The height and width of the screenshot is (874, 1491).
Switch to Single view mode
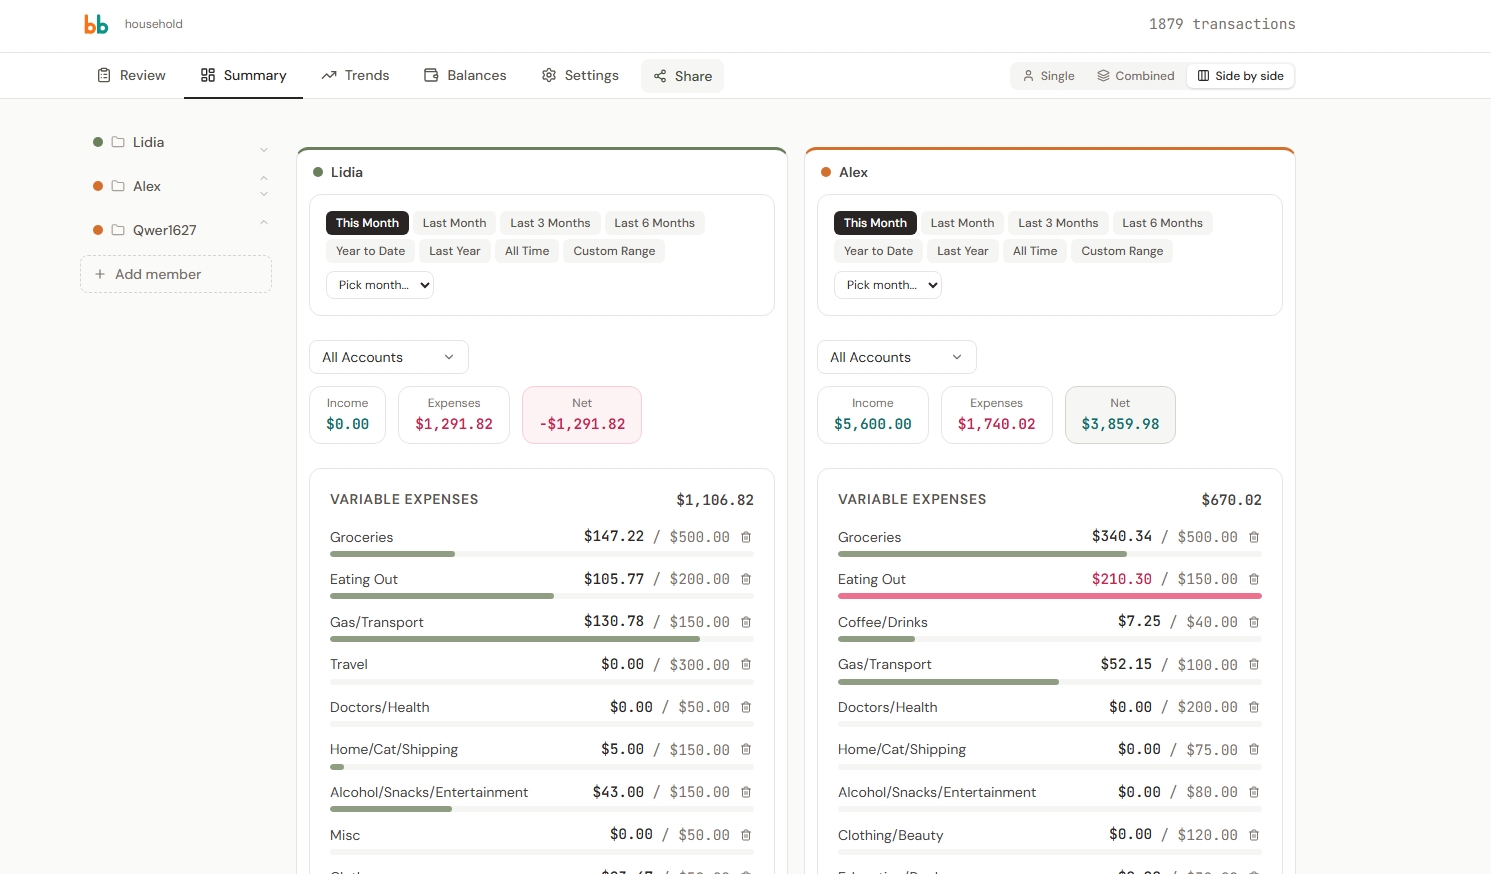1048,76
